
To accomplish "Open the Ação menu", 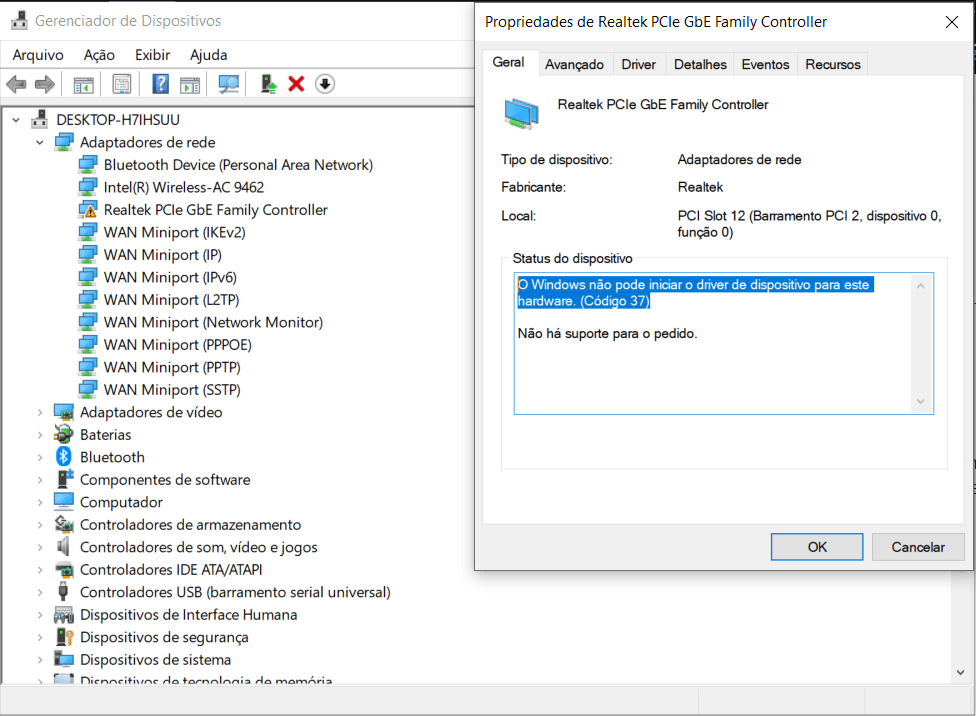I will tap(100, 55).
